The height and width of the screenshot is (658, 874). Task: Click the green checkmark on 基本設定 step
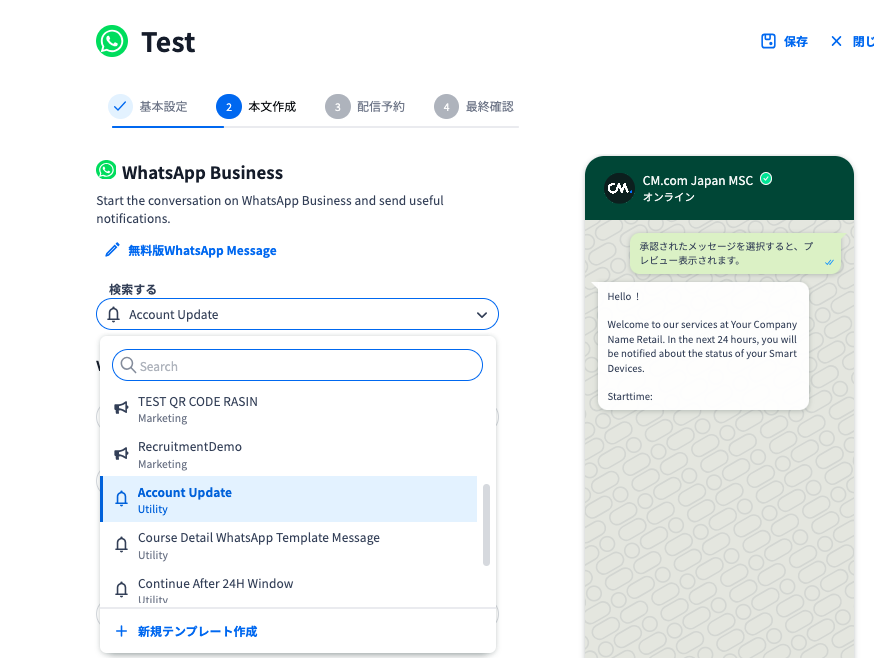click(120, 105)
